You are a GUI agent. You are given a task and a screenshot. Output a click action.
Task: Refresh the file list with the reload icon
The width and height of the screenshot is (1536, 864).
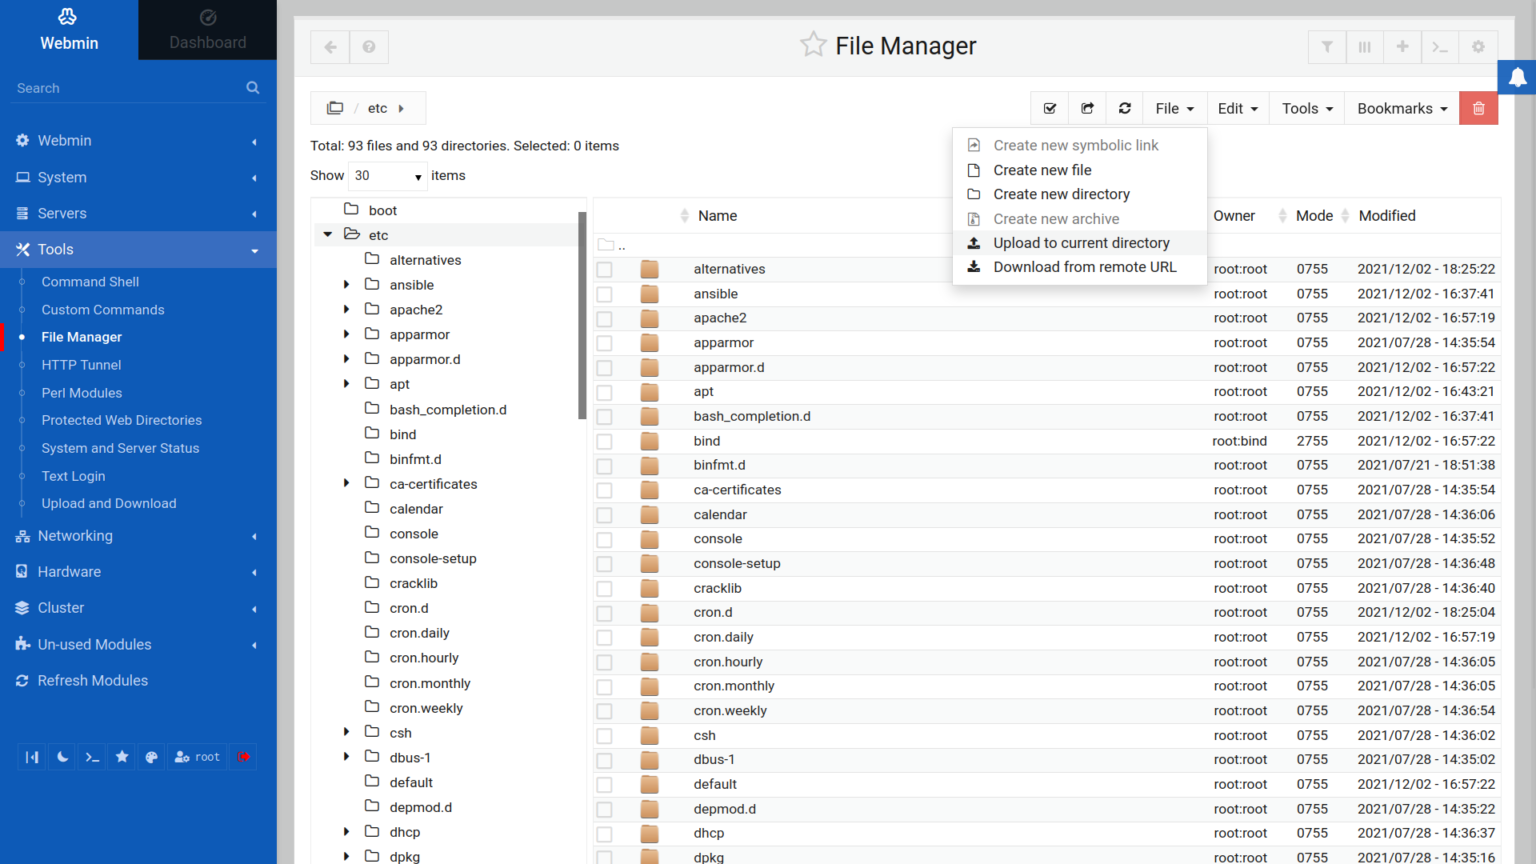point(1124,108)
